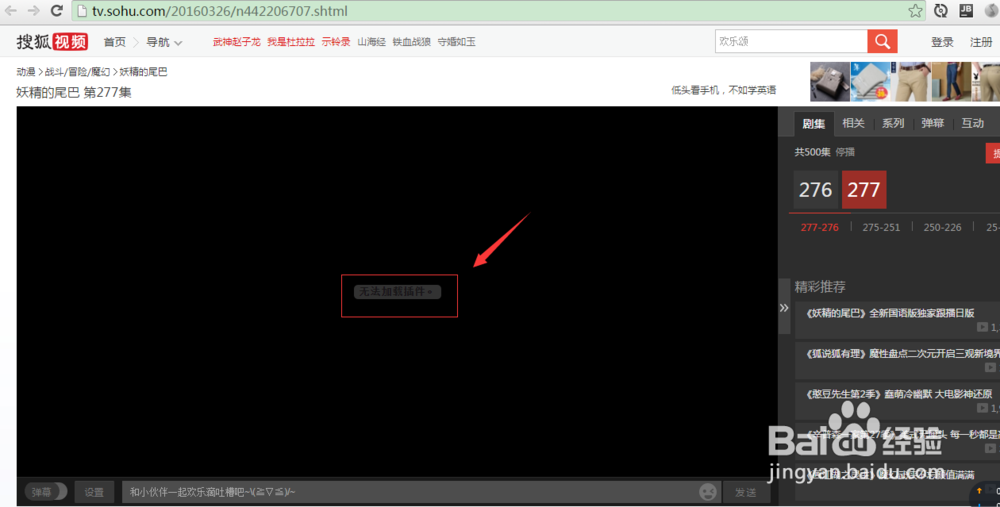Click 注册 to register
Viewport: 1000px width, 507px height.
[x=981, y=42]
